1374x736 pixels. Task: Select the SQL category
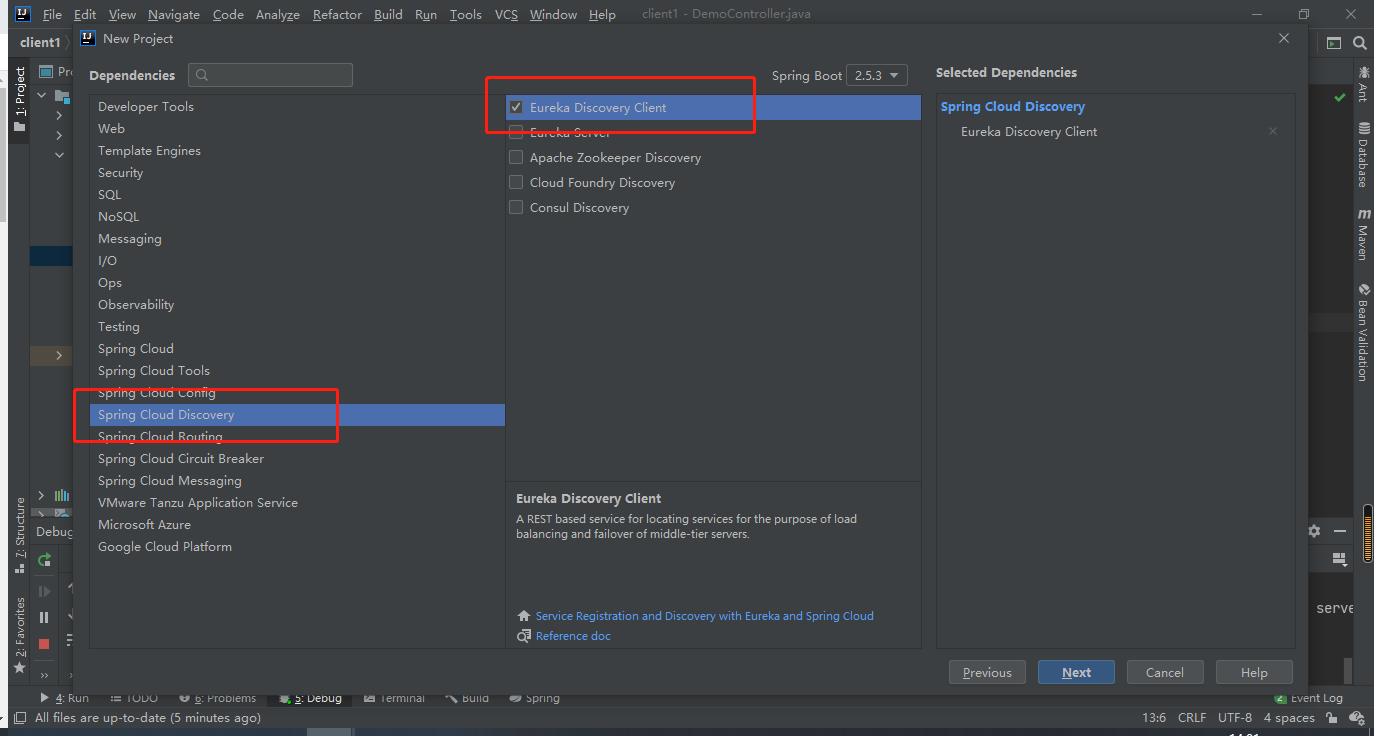click(x=297, y=195)
